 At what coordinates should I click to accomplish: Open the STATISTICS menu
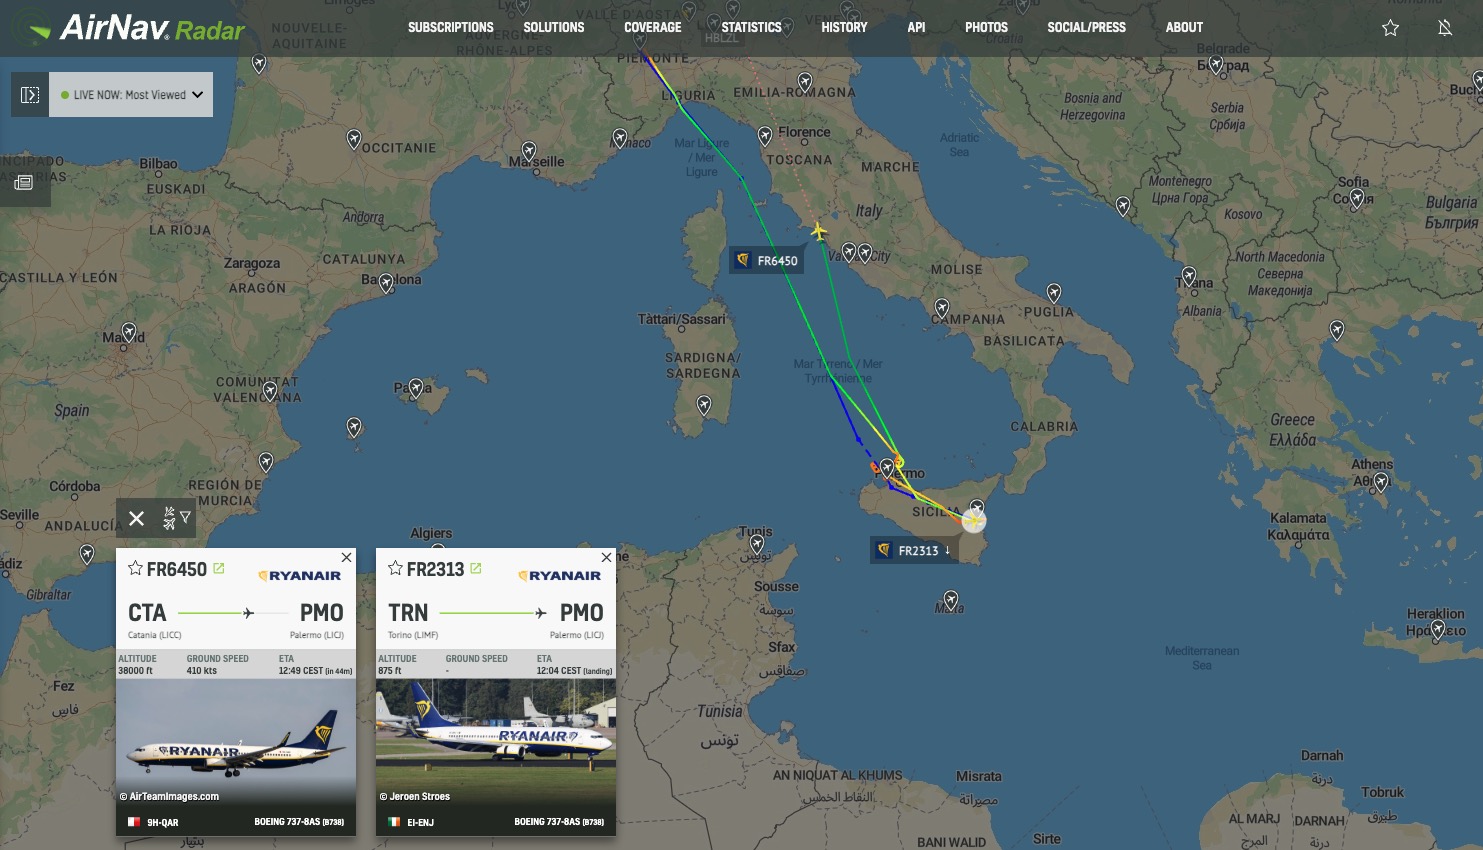point(752,27)
